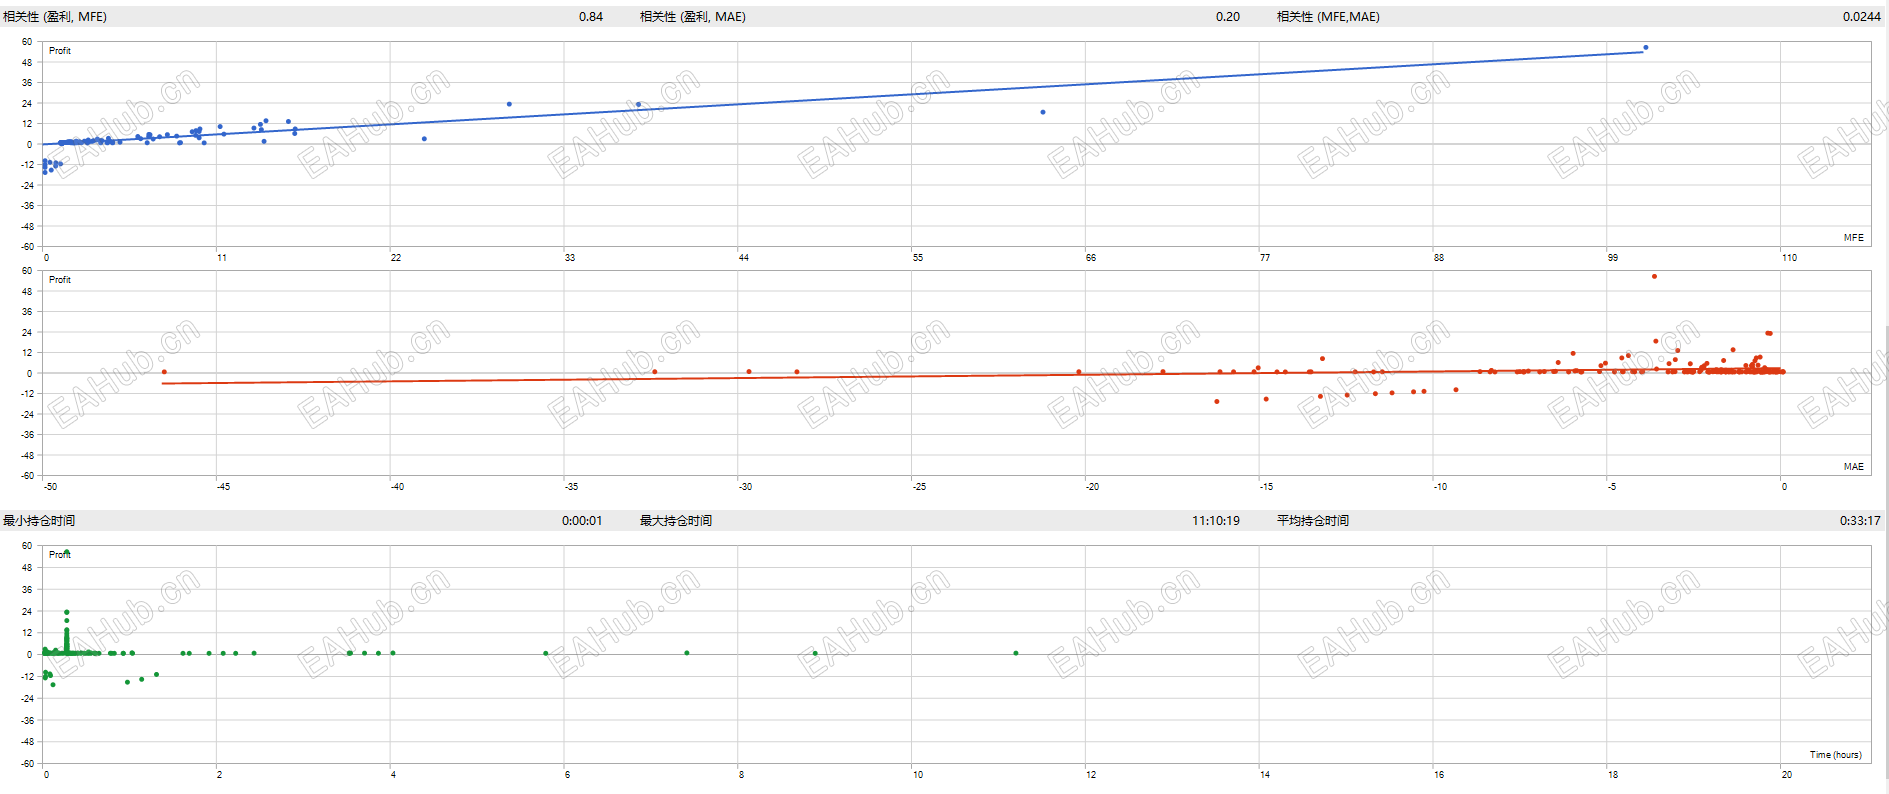Click the 12 tick on the Time axis

coord(1091,775)
